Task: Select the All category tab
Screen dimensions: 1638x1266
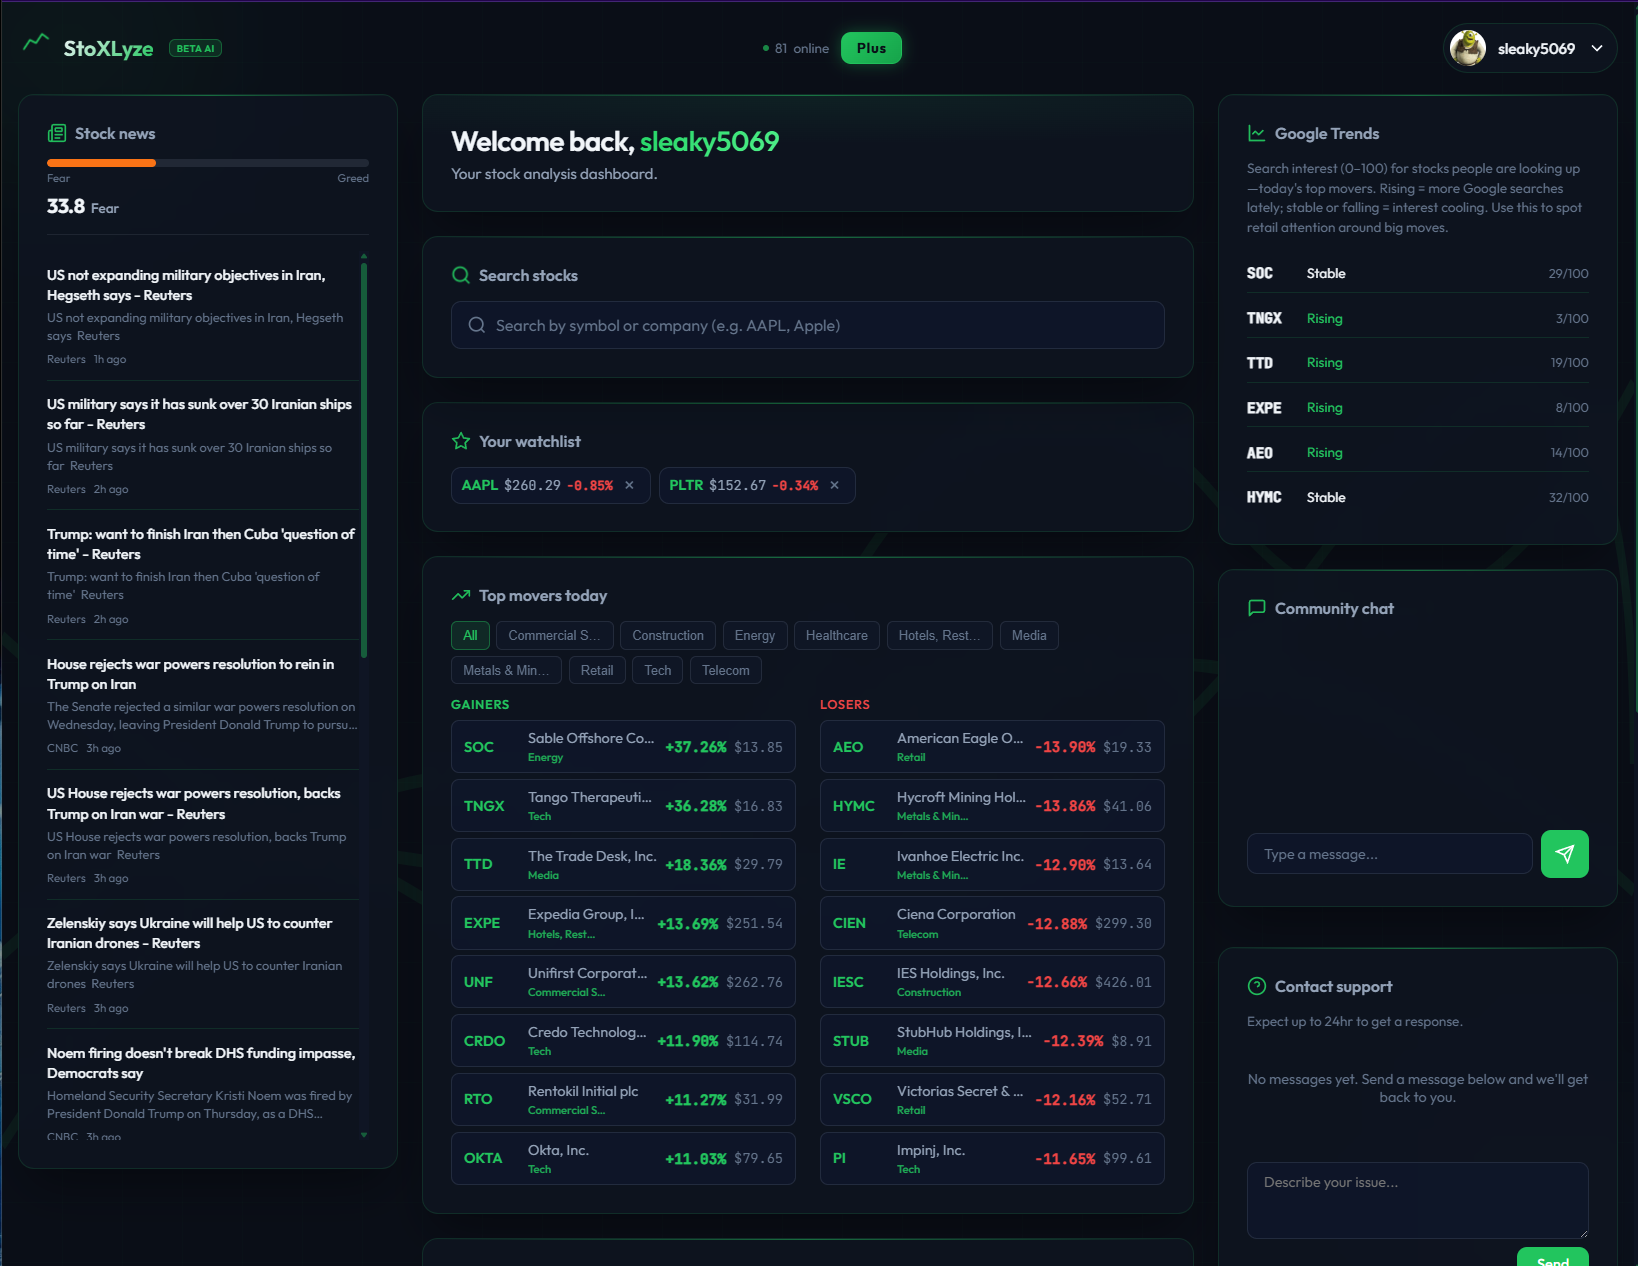Action: point(470,635)
